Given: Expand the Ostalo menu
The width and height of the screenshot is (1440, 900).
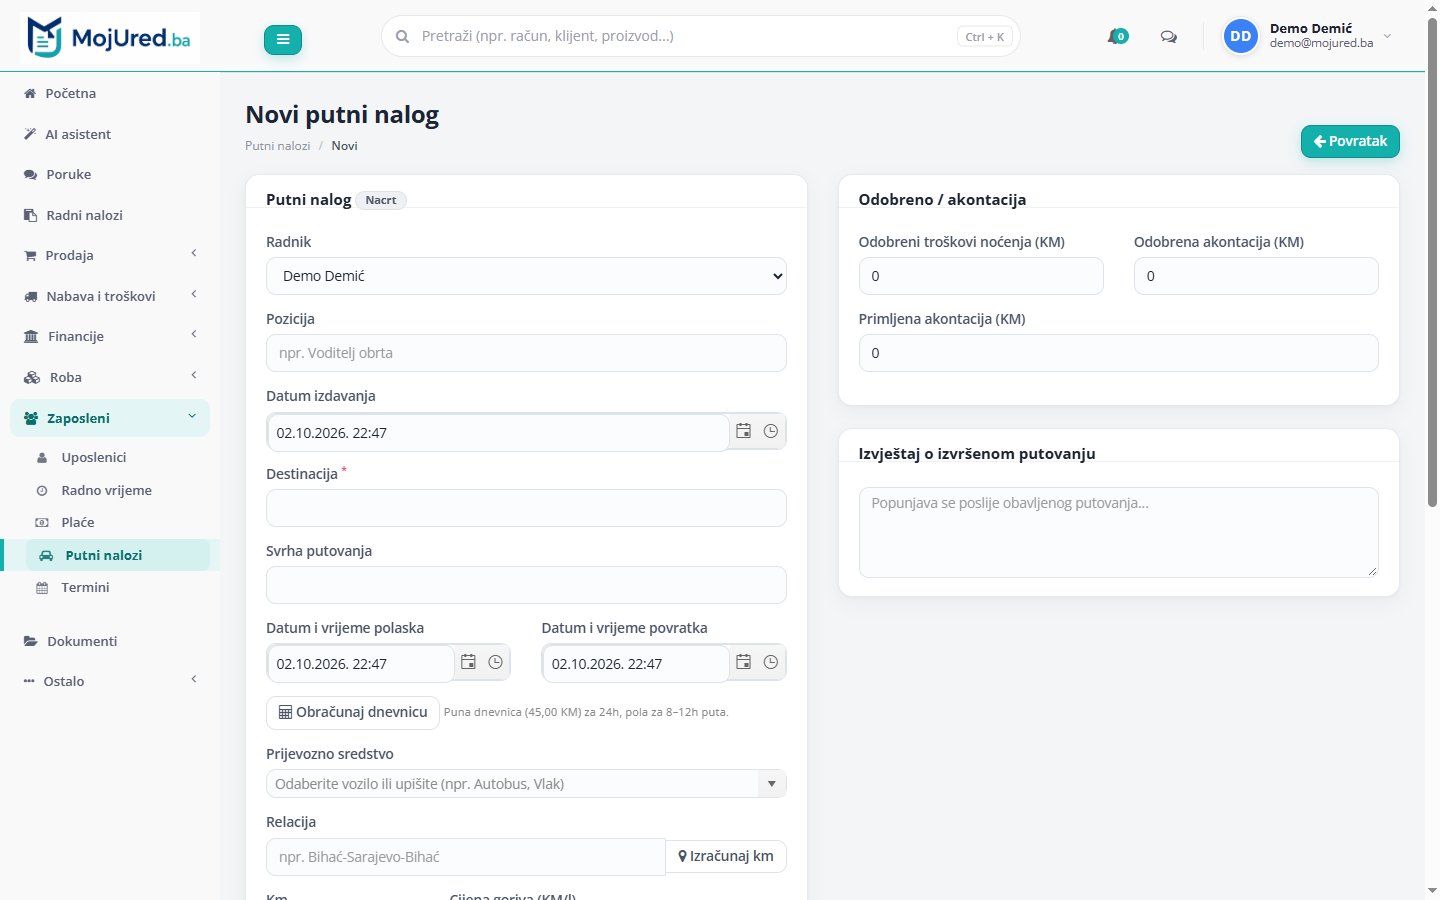Looking at the screenshot, I should pos(110,681).
